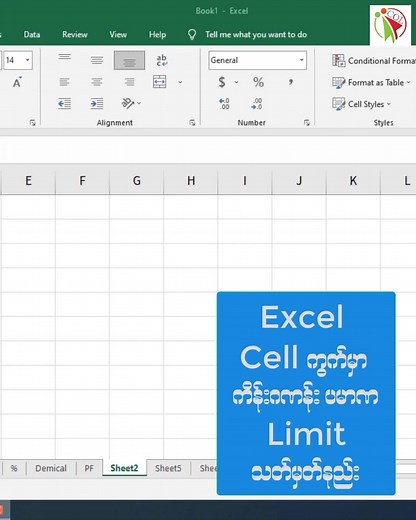Click the Middle Align icon
Screen dimensions: 416x520
click(97, 60)
